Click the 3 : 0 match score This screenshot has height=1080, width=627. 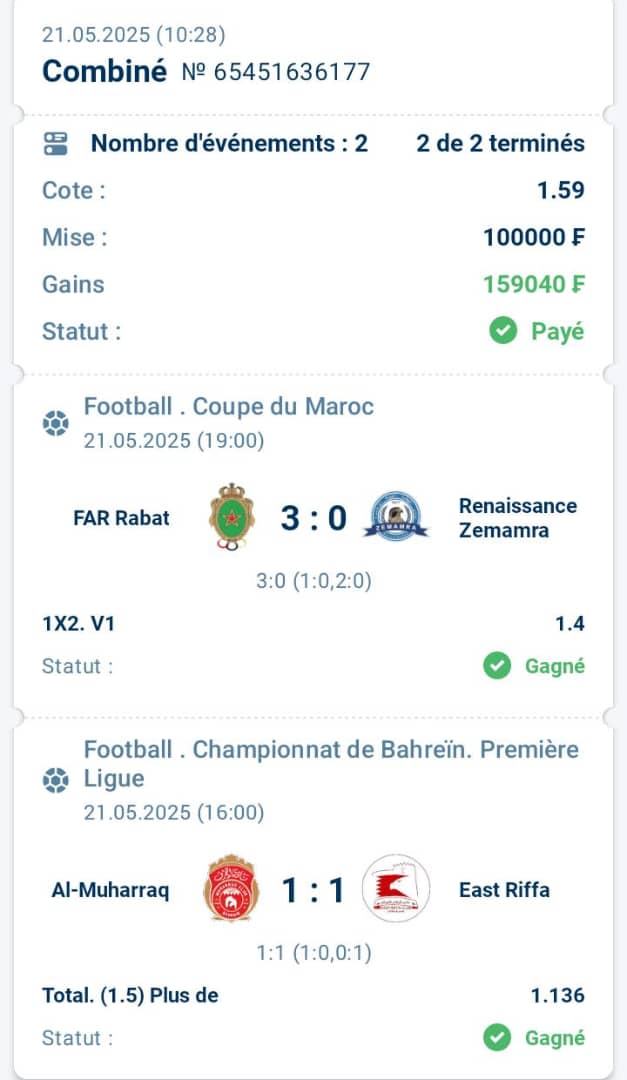pos(314,518)
